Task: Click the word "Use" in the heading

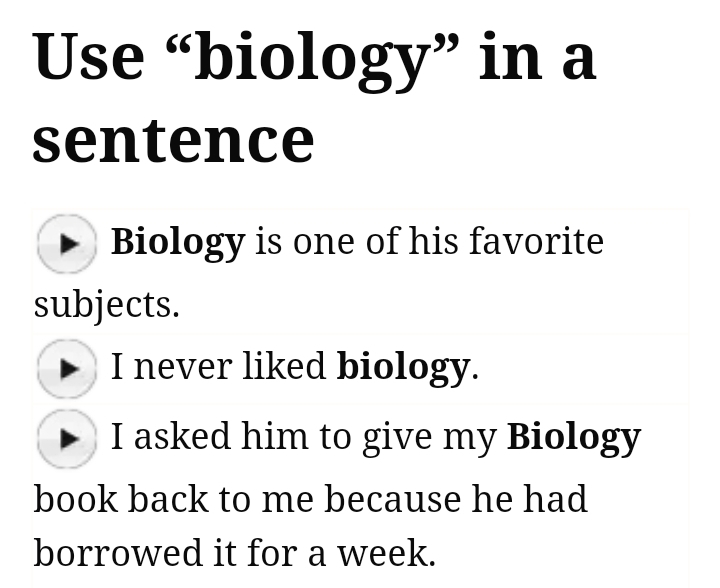Action: click(x=89, y=57)
